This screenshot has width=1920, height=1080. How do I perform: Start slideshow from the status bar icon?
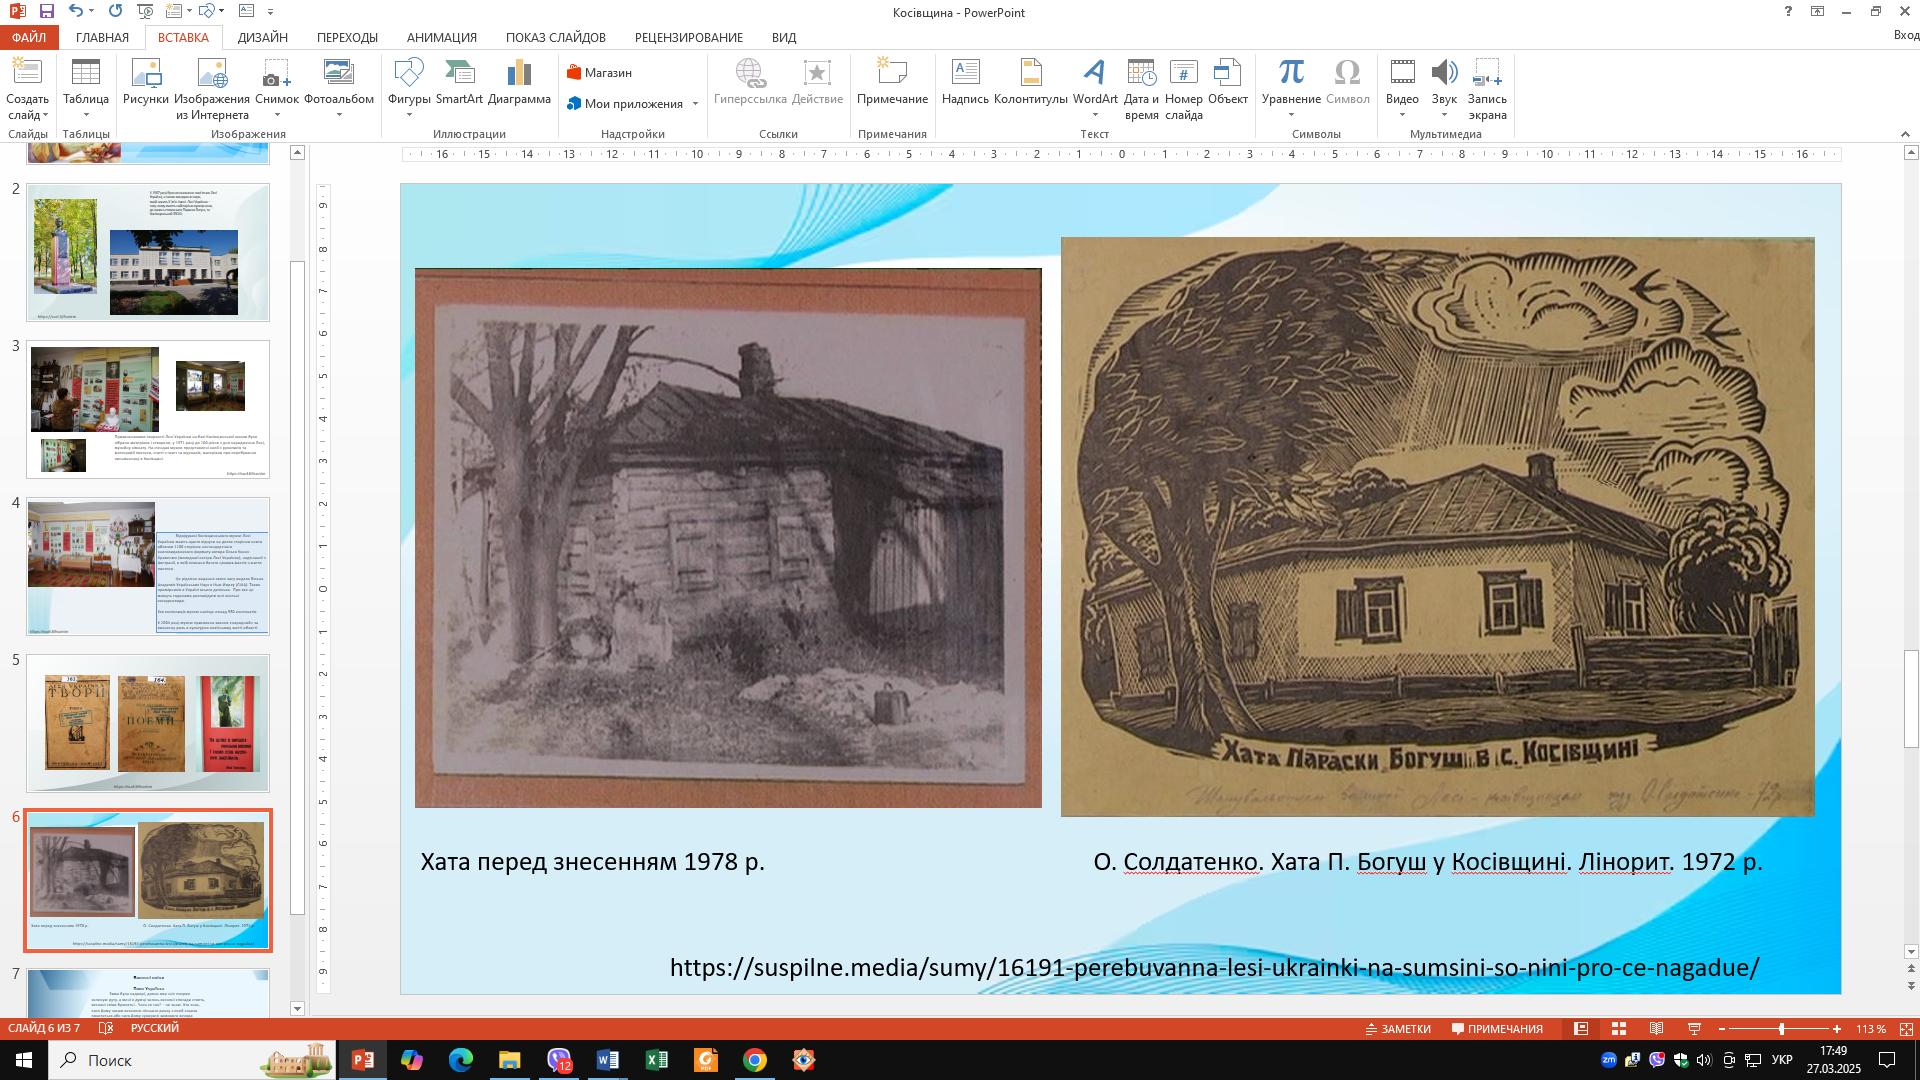1695,1029
